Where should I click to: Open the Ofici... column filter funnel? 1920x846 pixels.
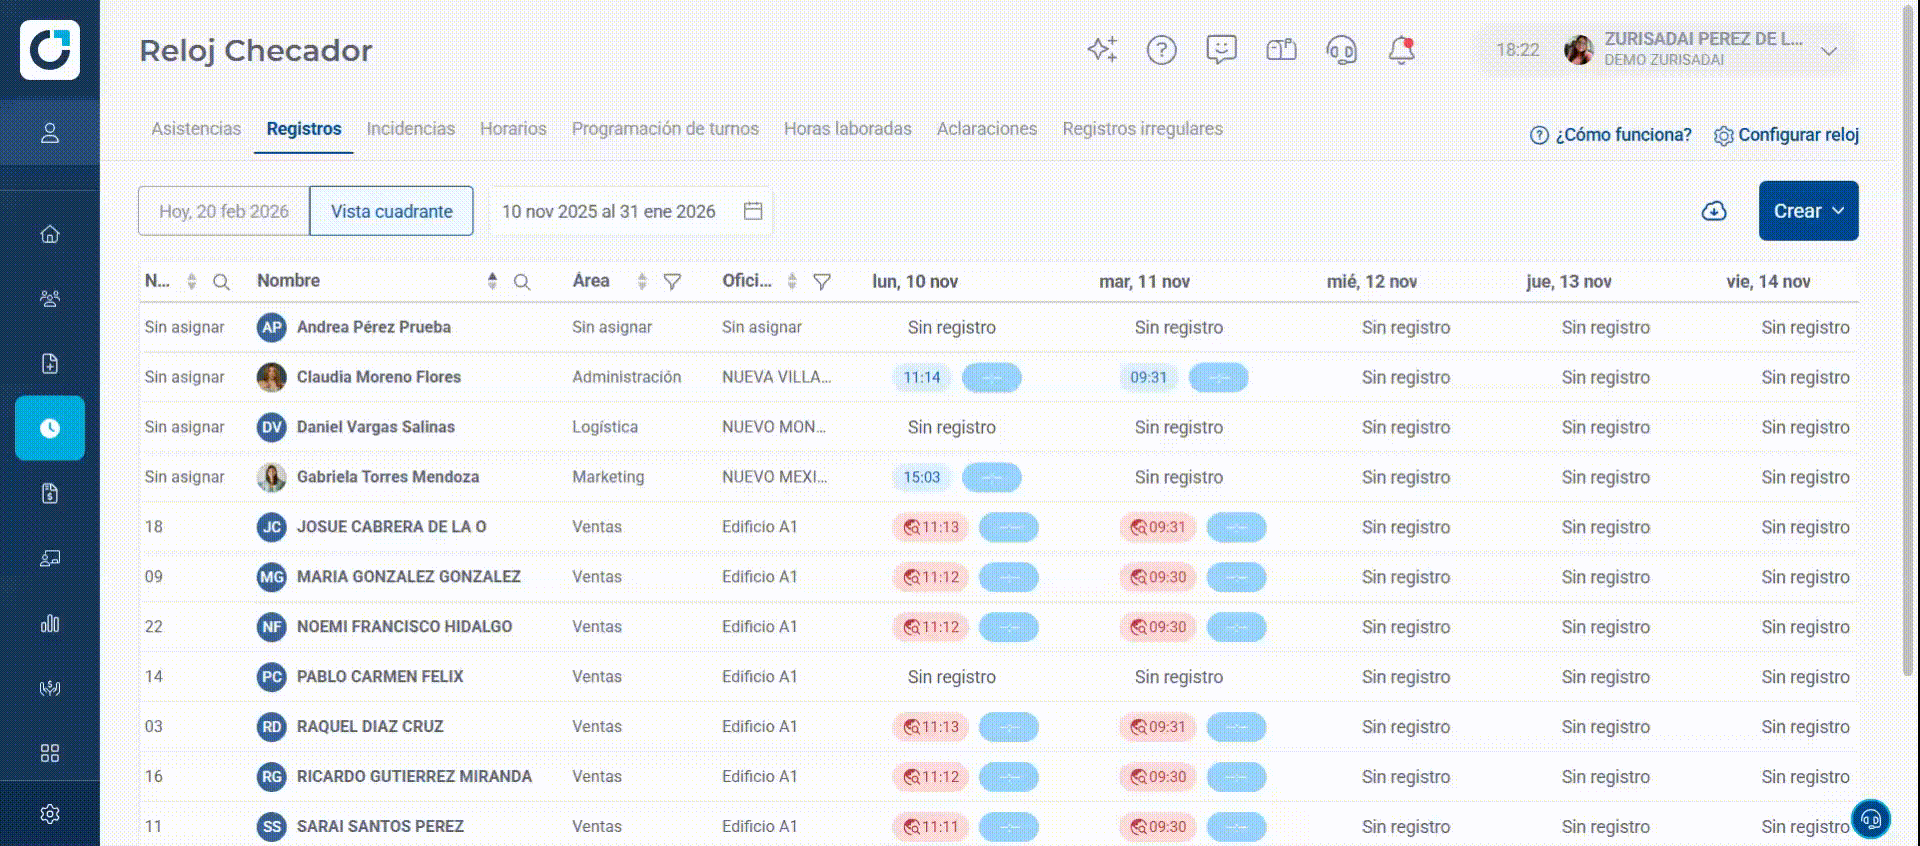(x=822, y=282)
